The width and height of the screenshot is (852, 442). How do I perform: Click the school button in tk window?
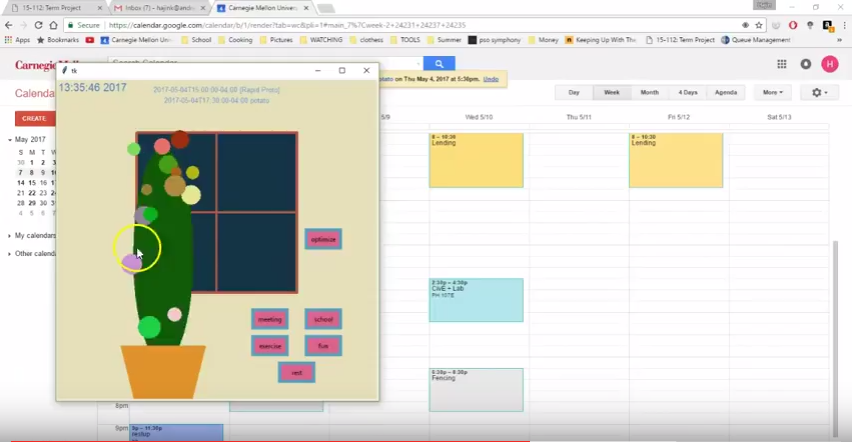(x=323, y=319)
